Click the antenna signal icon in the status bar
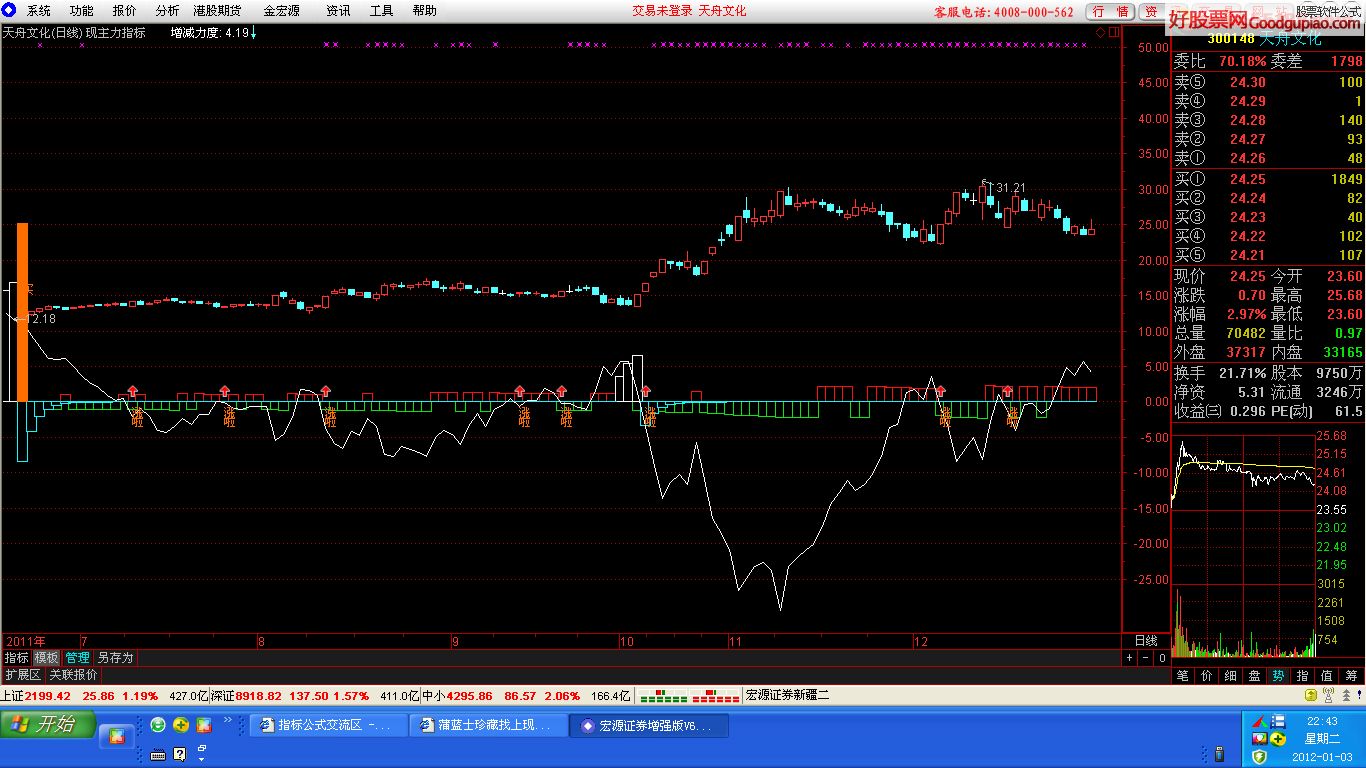The width and height of the screenshot is (1366, 768). [x=1328, y=695]
